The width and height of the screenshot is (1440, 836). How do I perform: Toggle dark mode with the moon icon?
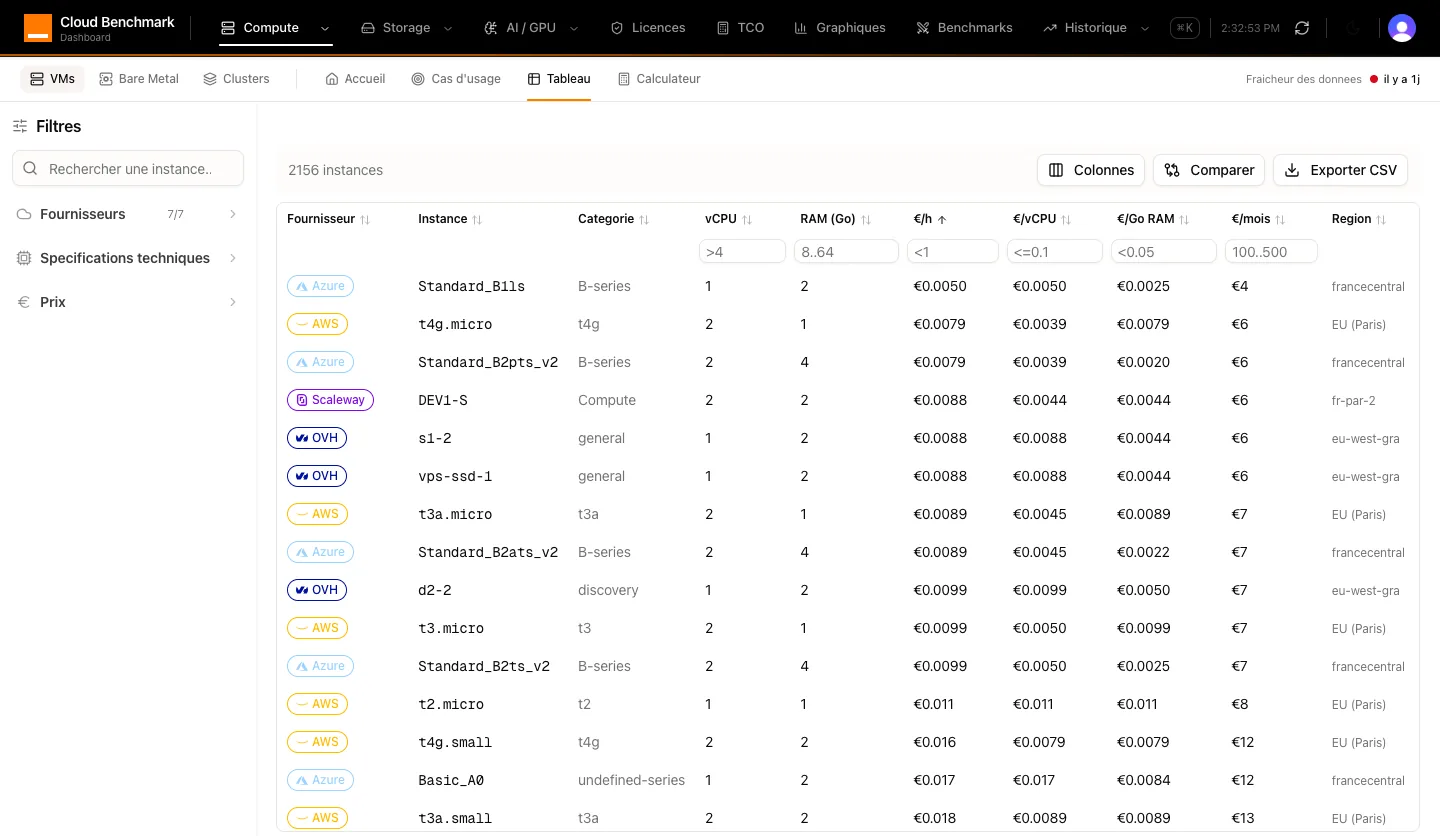pyautogui.click(x=1353, y=28)
